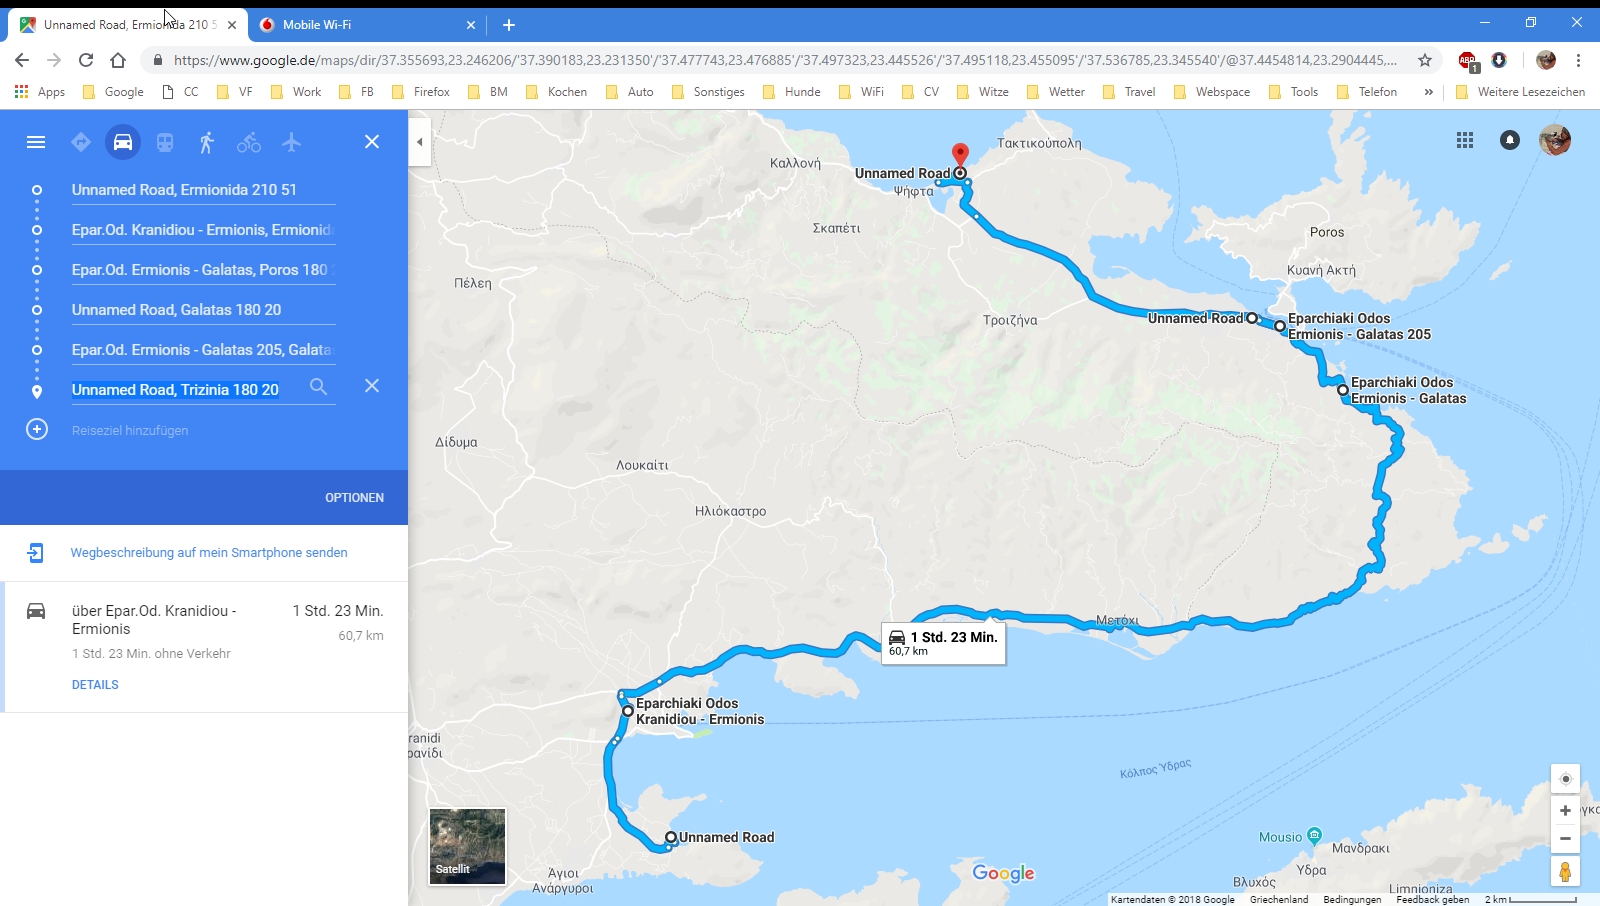Viewport: 1600px width, 906px height.
Task: Collapse the directions side panel
Action: coord(420,142)
